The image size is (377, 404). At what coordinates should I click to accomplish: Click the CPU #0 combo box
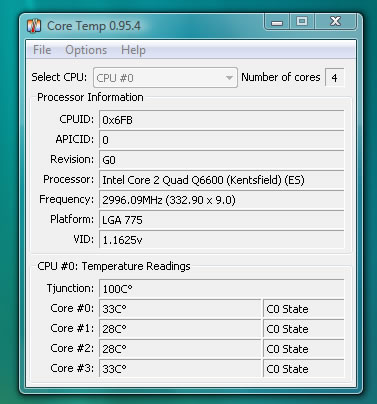point(165,78)
